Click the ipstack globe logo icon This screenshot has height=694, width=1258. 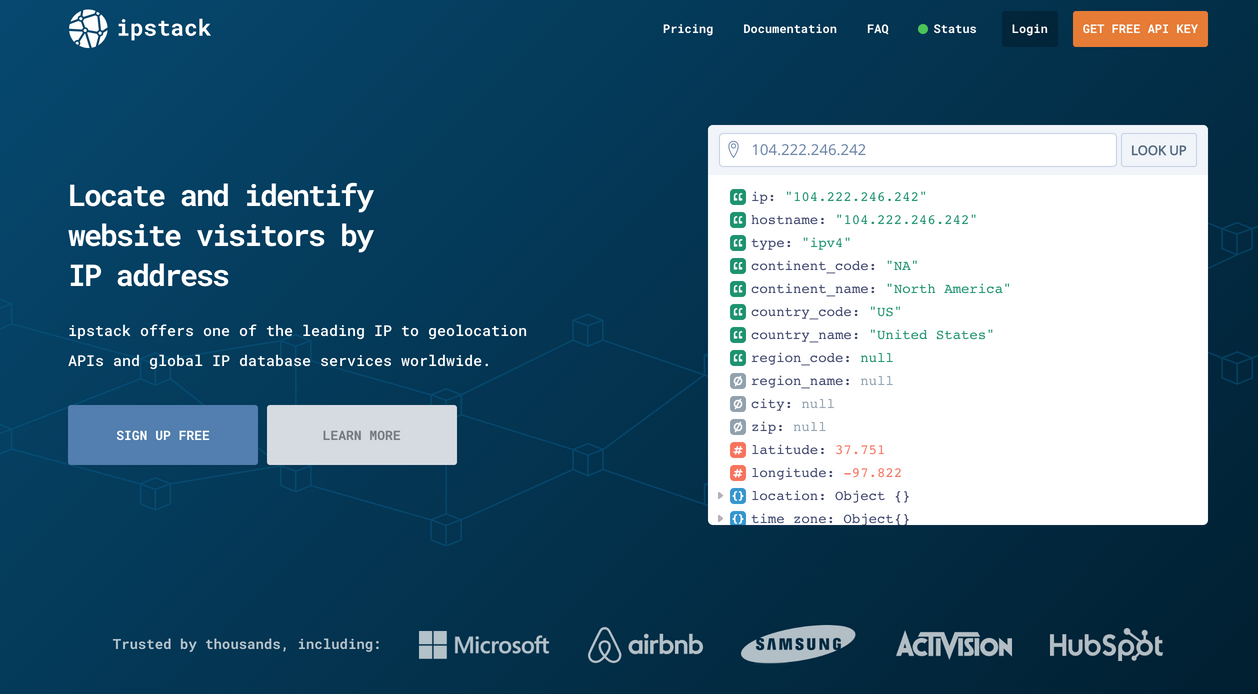click(88, 29)
